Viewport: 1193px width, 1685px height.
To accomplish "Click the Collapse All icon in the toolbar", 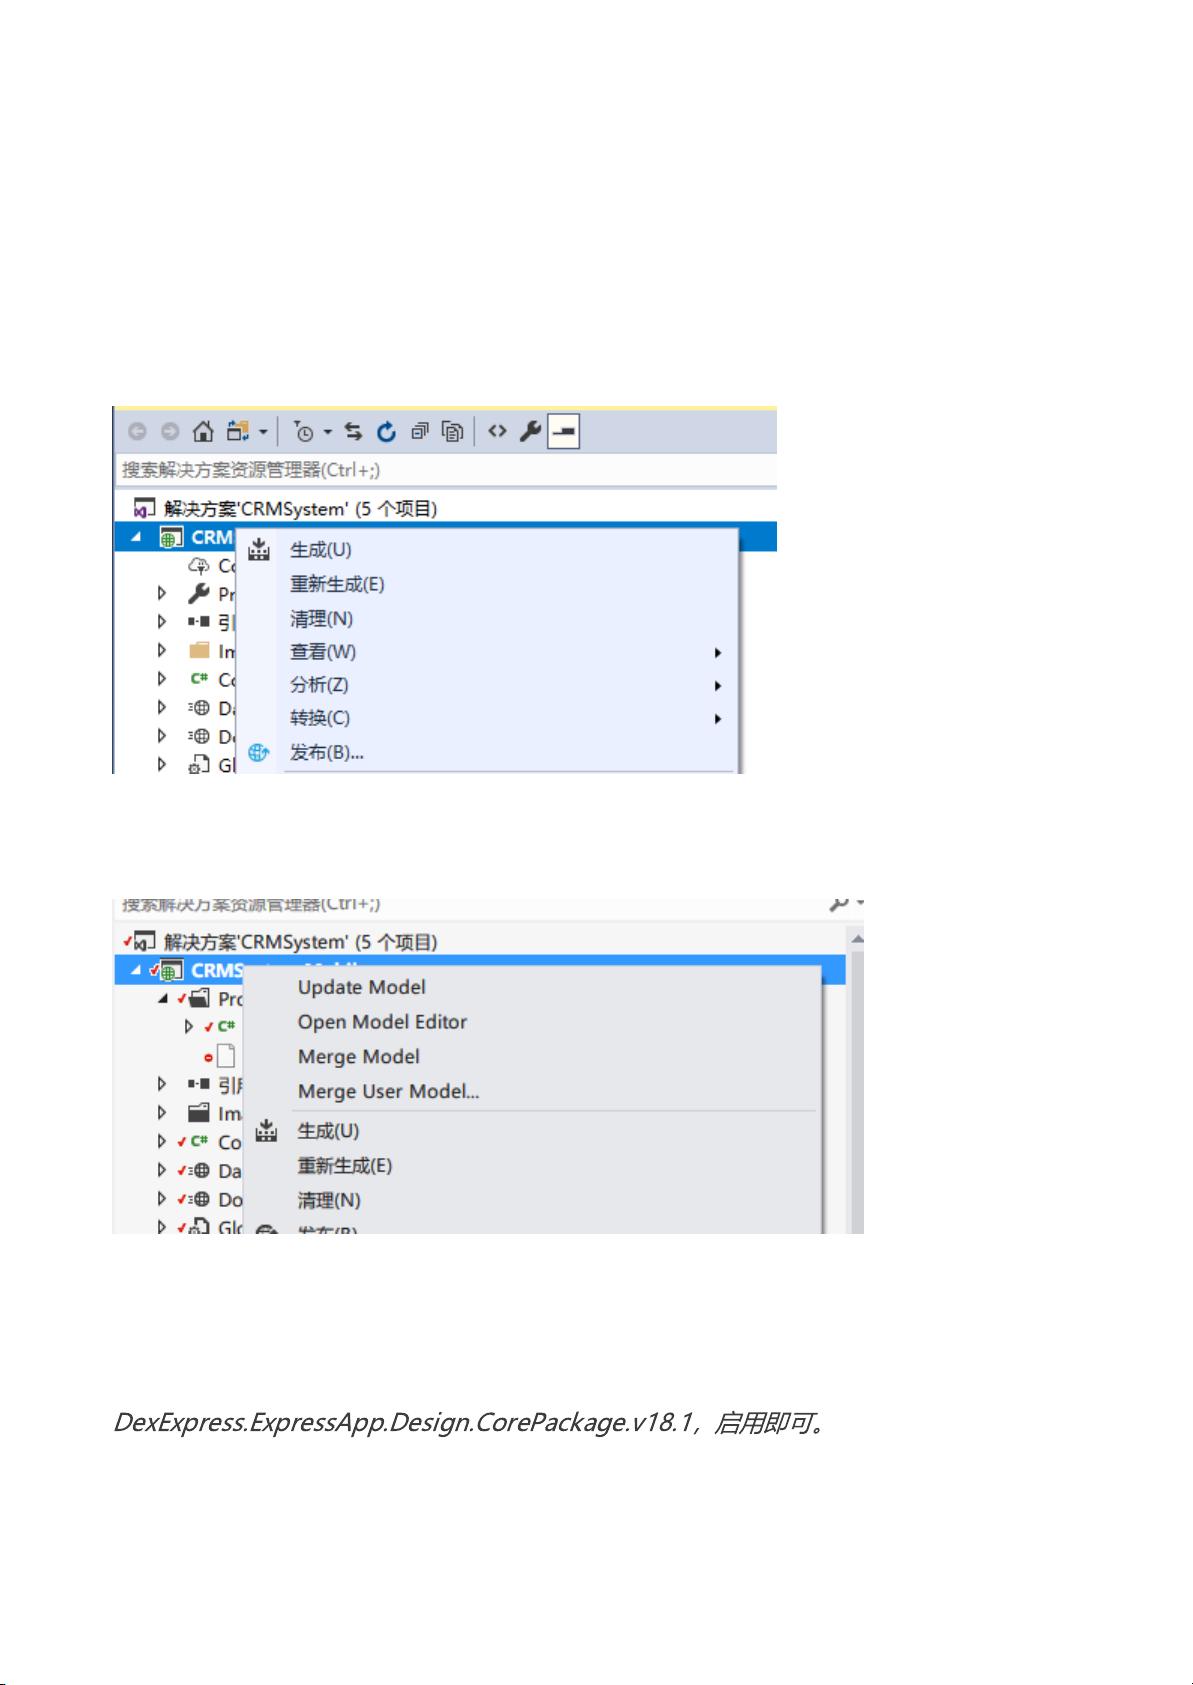I will (420, 432).
